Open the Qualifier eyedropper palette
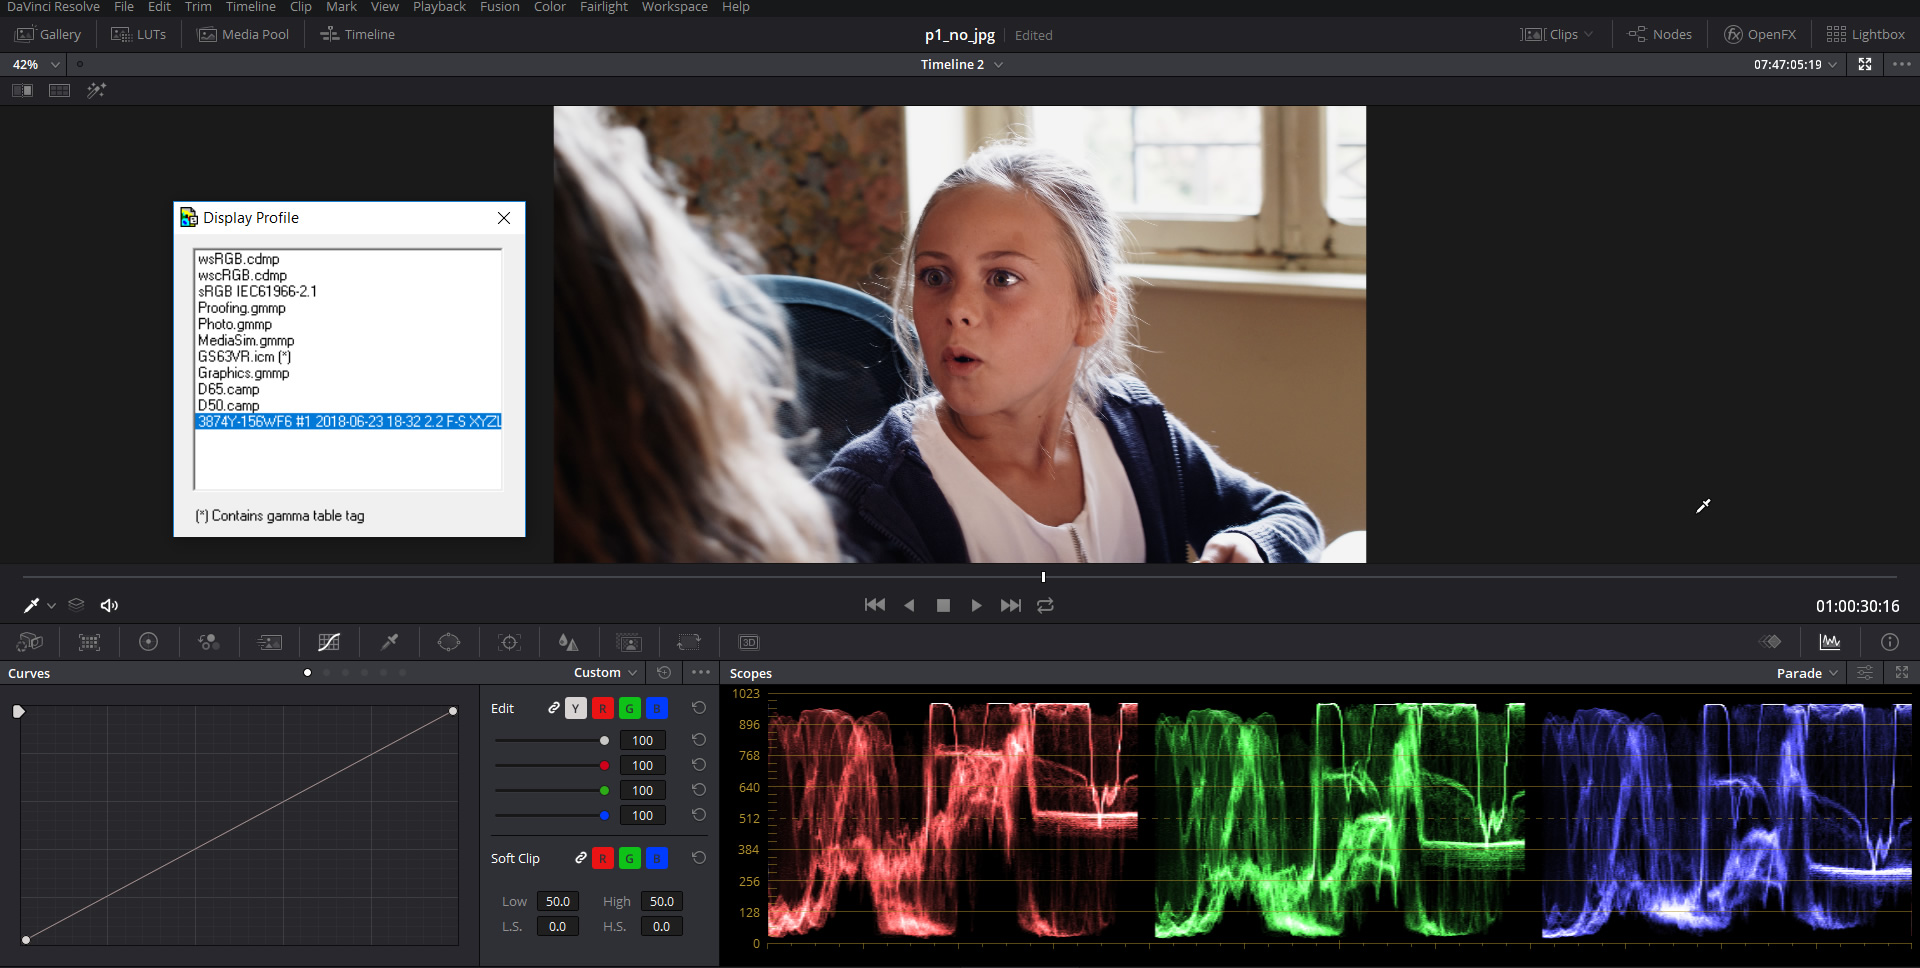 (x=390, y=642)
